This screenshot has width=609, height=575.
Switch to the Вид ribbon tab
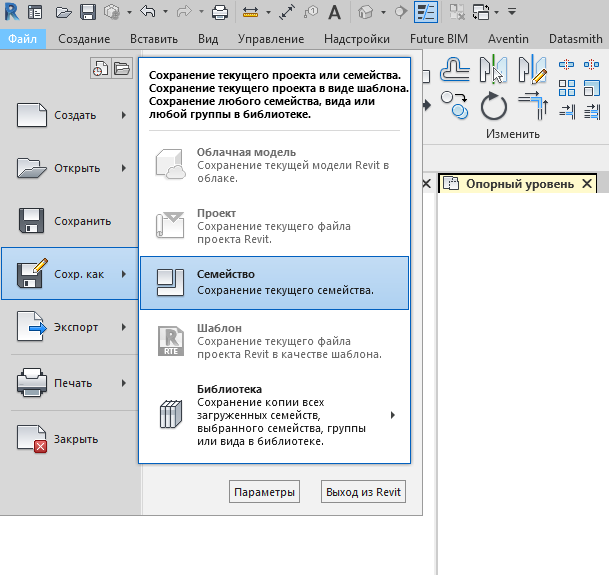(208, 39)
